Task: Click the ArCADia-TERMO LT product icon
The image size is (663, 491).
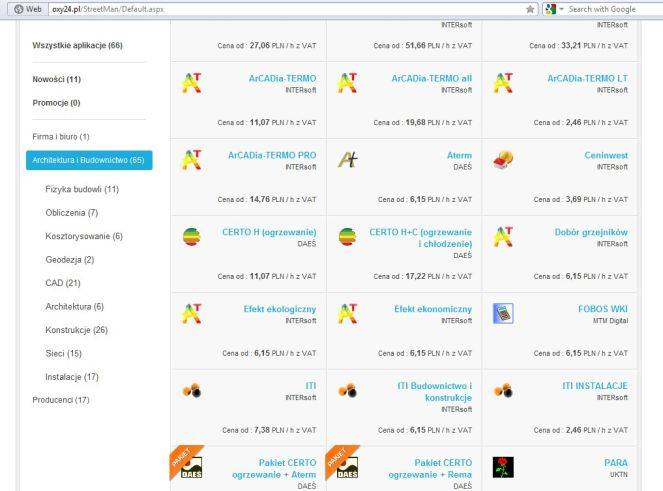Action: (503, 83)
